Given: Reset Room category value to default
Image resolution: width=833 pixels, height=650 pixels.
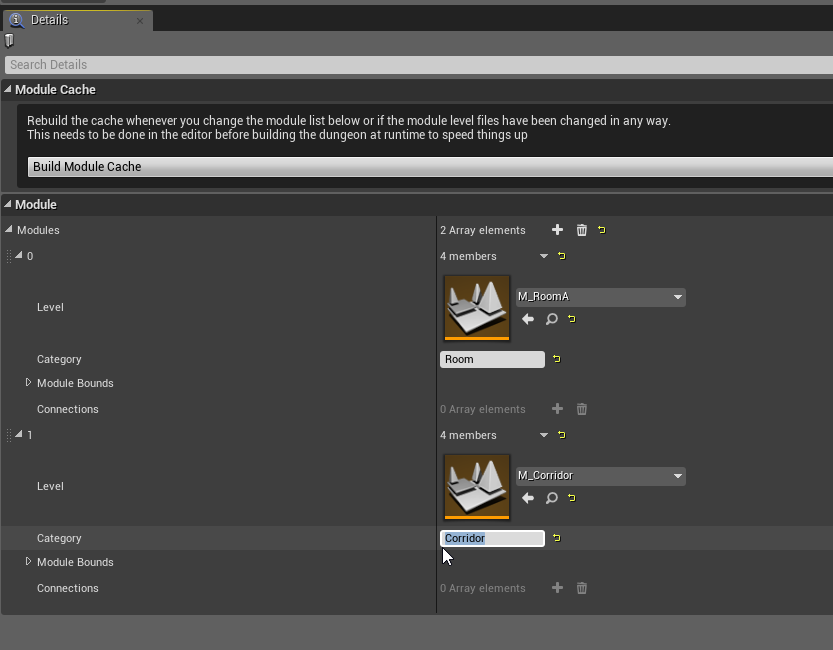Looking at the screenshot, I should tap(557, 359).
